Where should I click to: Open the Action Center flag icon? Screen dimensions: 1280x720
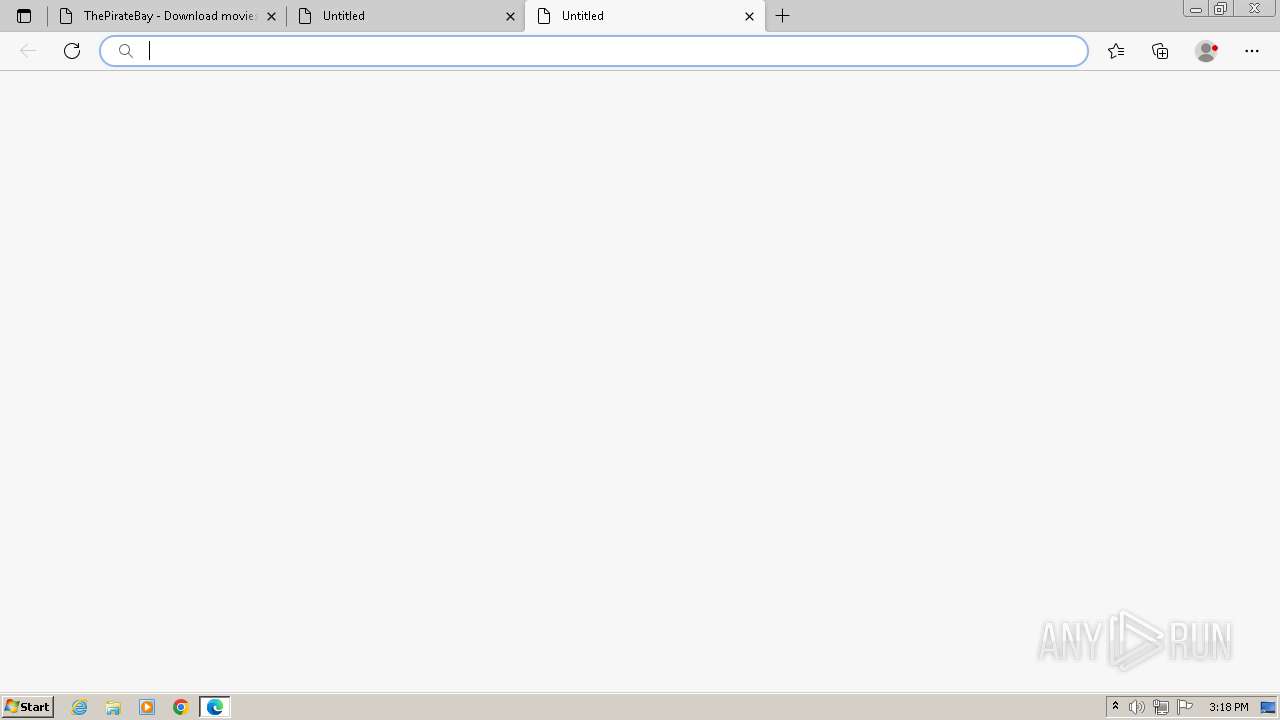click(x=1185, y=707)
